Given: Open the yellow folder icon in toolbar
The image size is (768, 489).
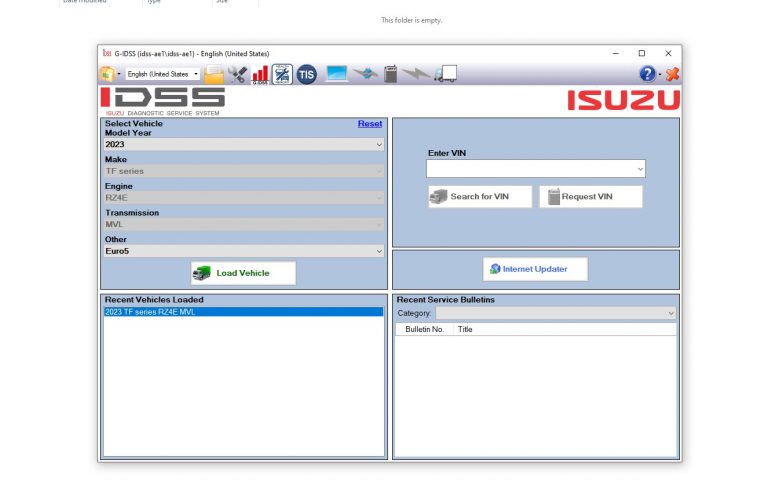Looking at the screenshot, I should 214,74.
